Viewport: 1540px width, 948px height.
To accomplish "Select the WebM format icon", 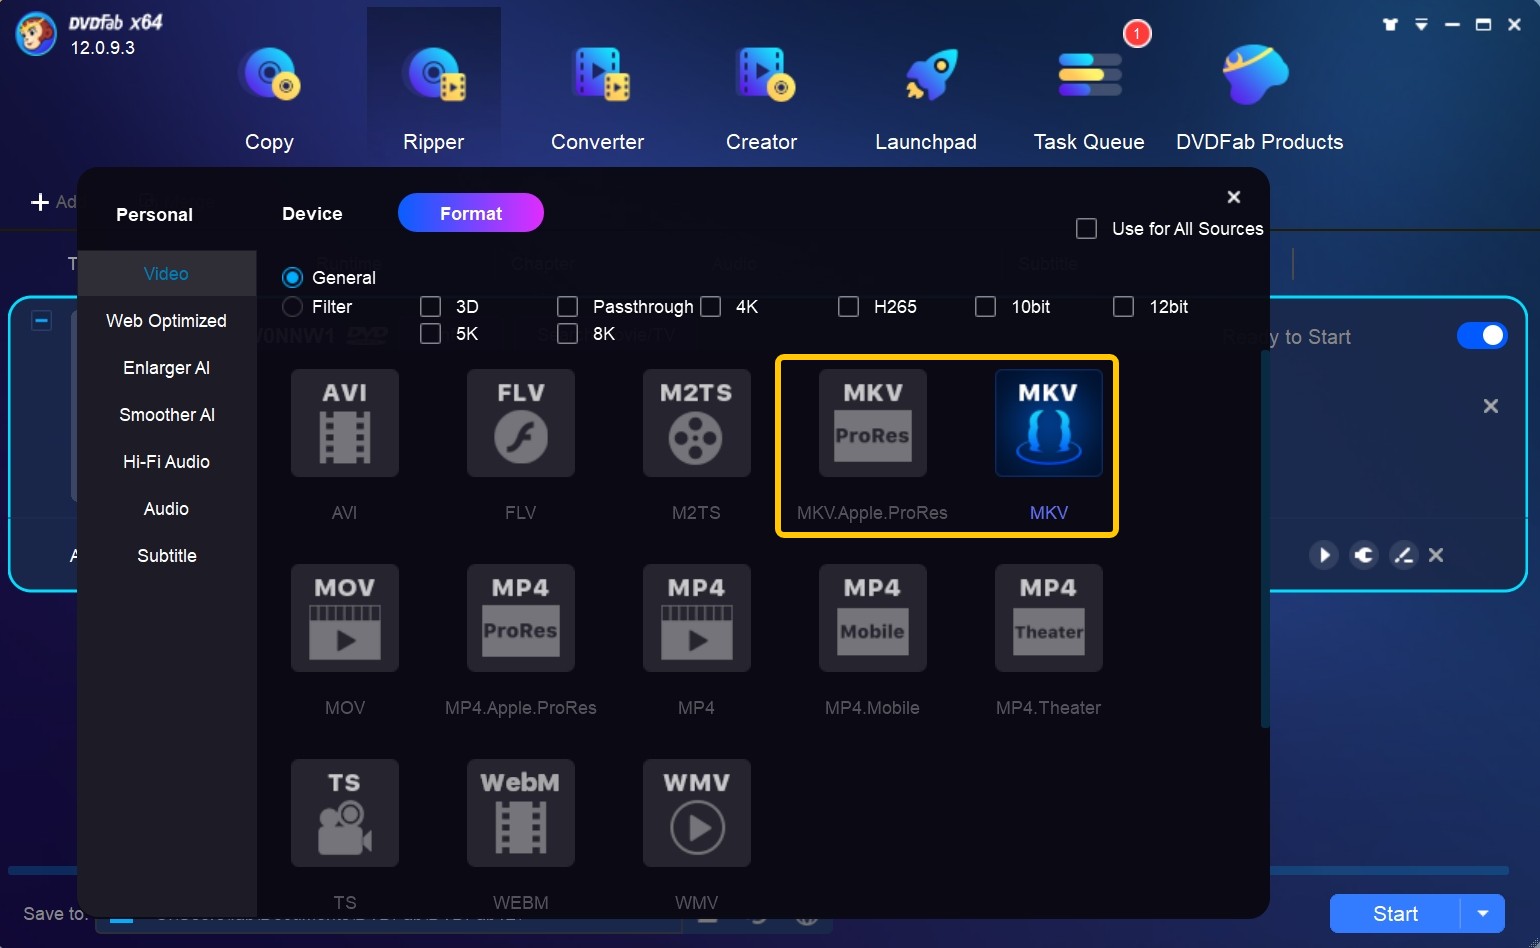I will [521, 813].
